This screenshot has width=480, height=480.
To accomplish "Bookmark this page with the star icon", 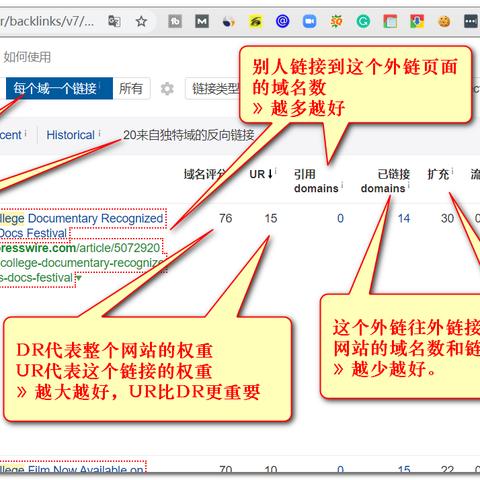I will pos(141,22).
